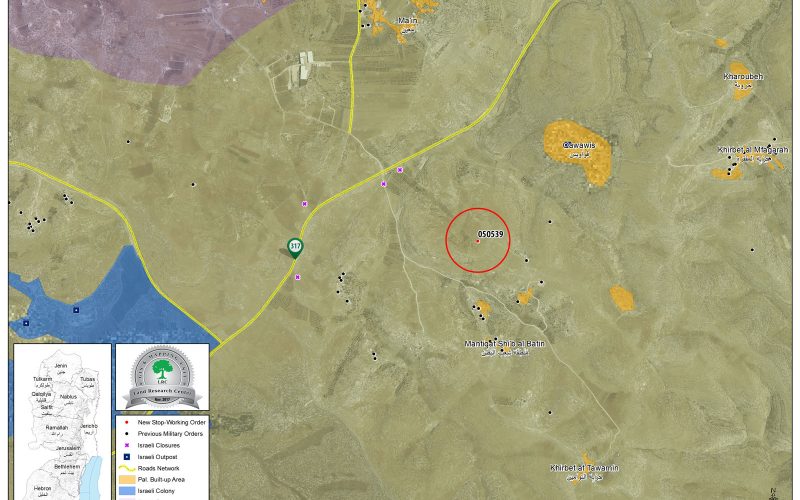
Task: Click the Roads Network legend label
Action: pos(158,468)
